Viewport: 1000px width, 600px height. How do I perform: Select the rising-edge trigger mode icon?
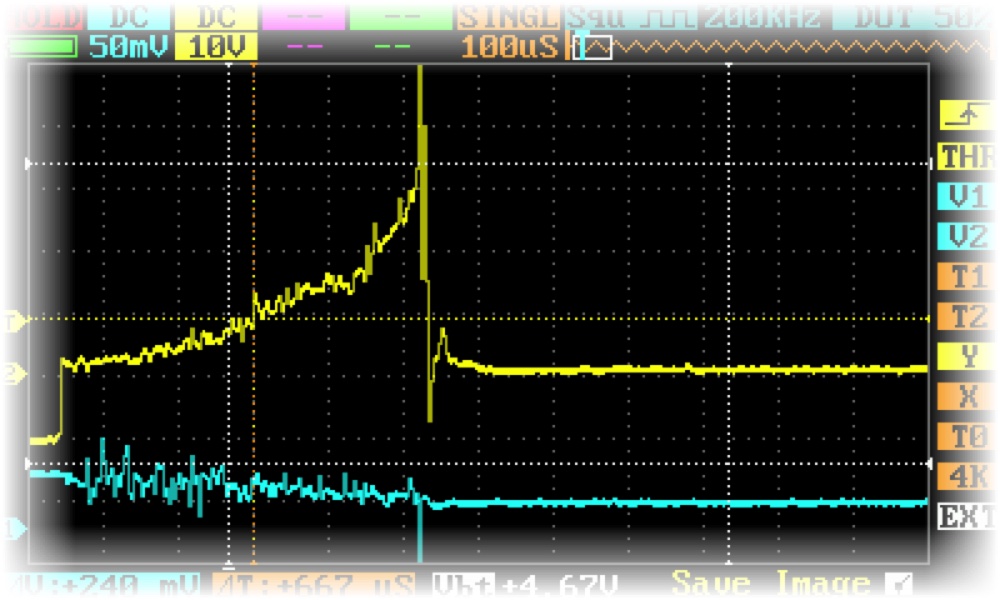[966, 116]
